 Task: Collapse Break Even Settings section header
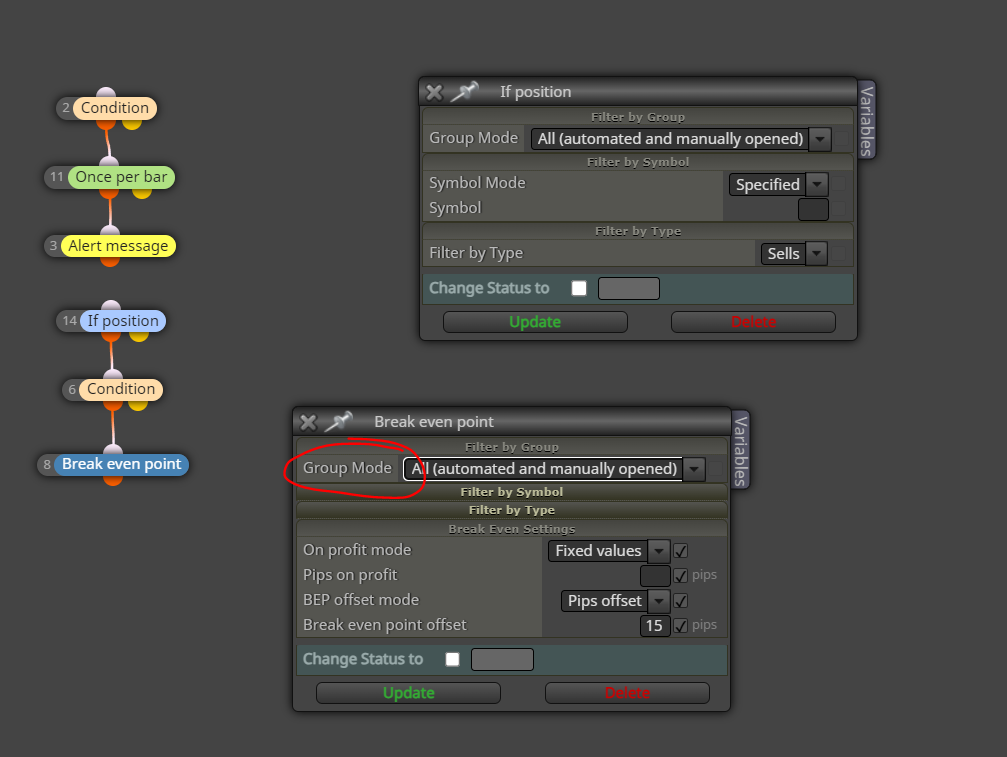pyautogui.click(x=512, y=529)
